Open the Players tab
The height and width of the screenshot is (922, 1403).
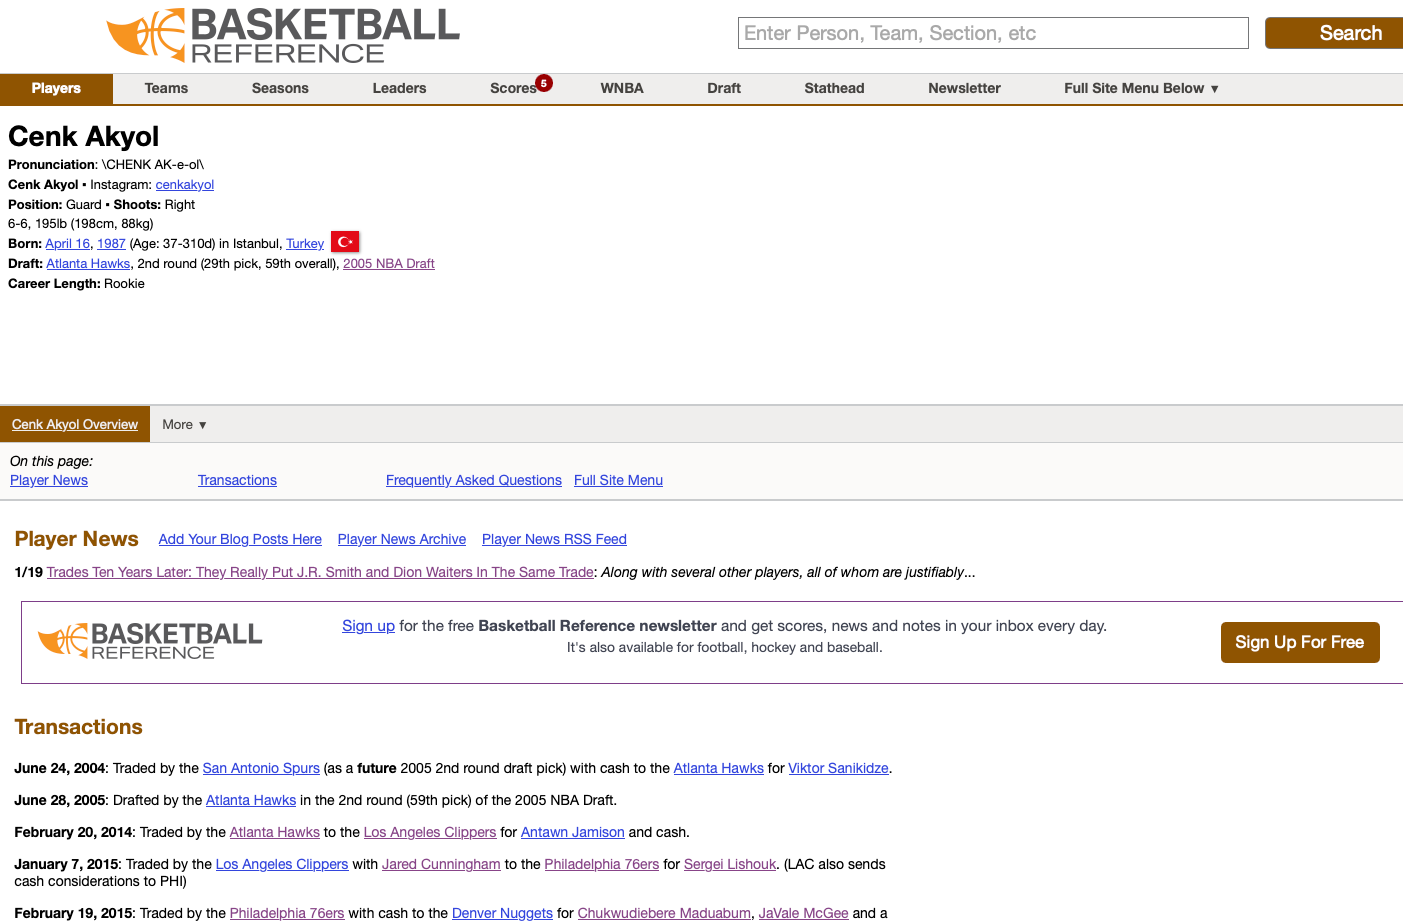56,88
